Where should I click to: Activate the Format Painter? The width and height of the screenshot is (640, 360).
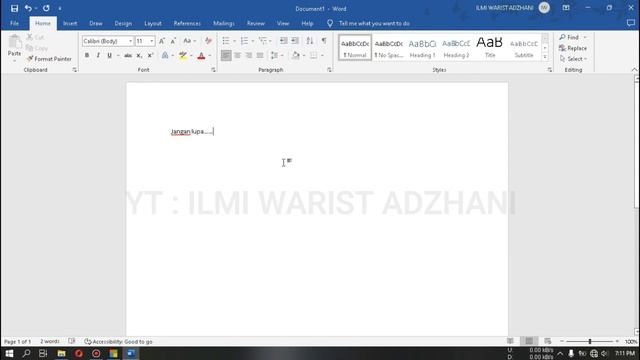[49, 59]
